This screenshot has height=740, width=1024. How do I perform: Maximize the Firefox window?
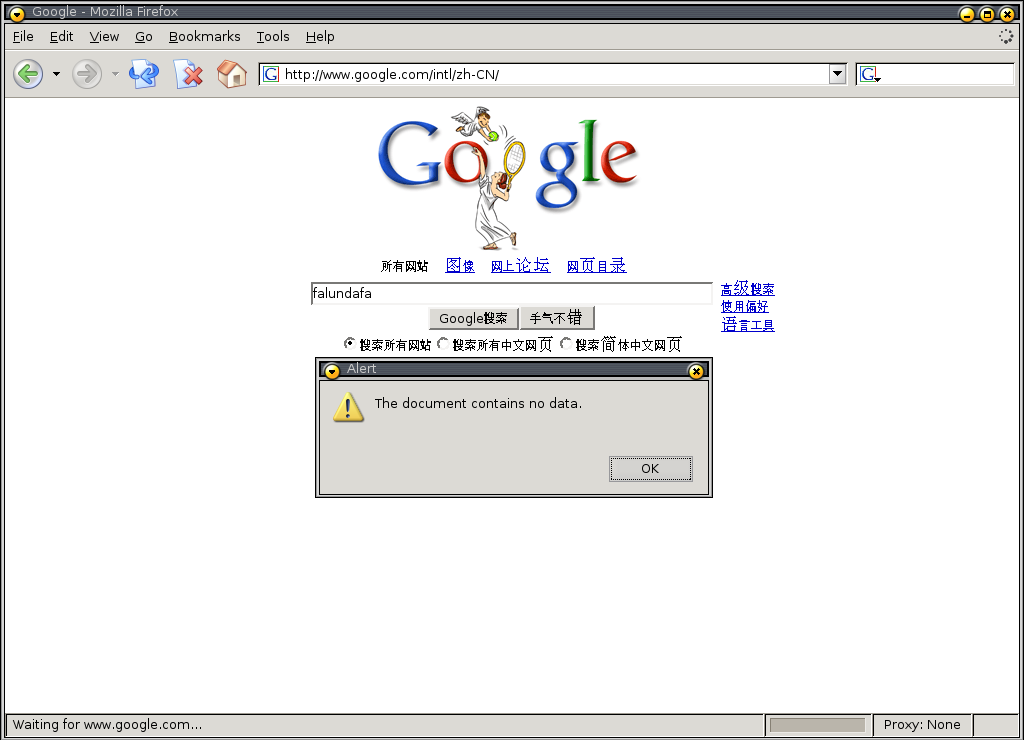(x=987, y=14)
